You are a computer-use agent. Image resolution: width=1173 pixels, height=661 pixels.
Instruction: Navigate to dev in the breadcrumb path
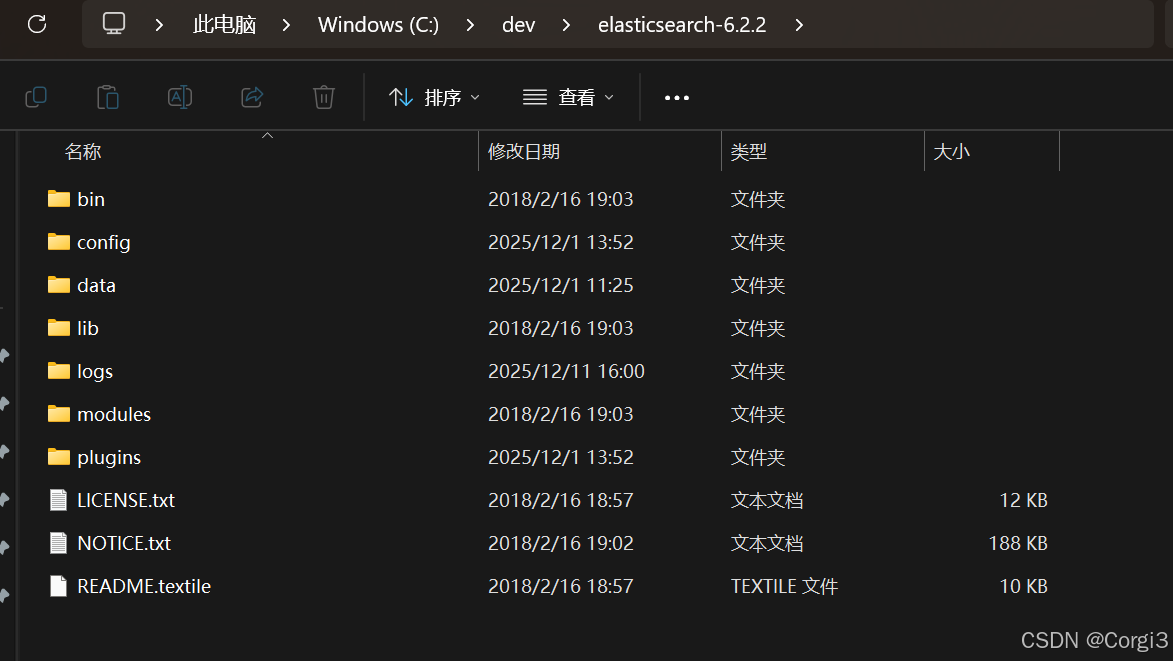[x=518, y=25]
